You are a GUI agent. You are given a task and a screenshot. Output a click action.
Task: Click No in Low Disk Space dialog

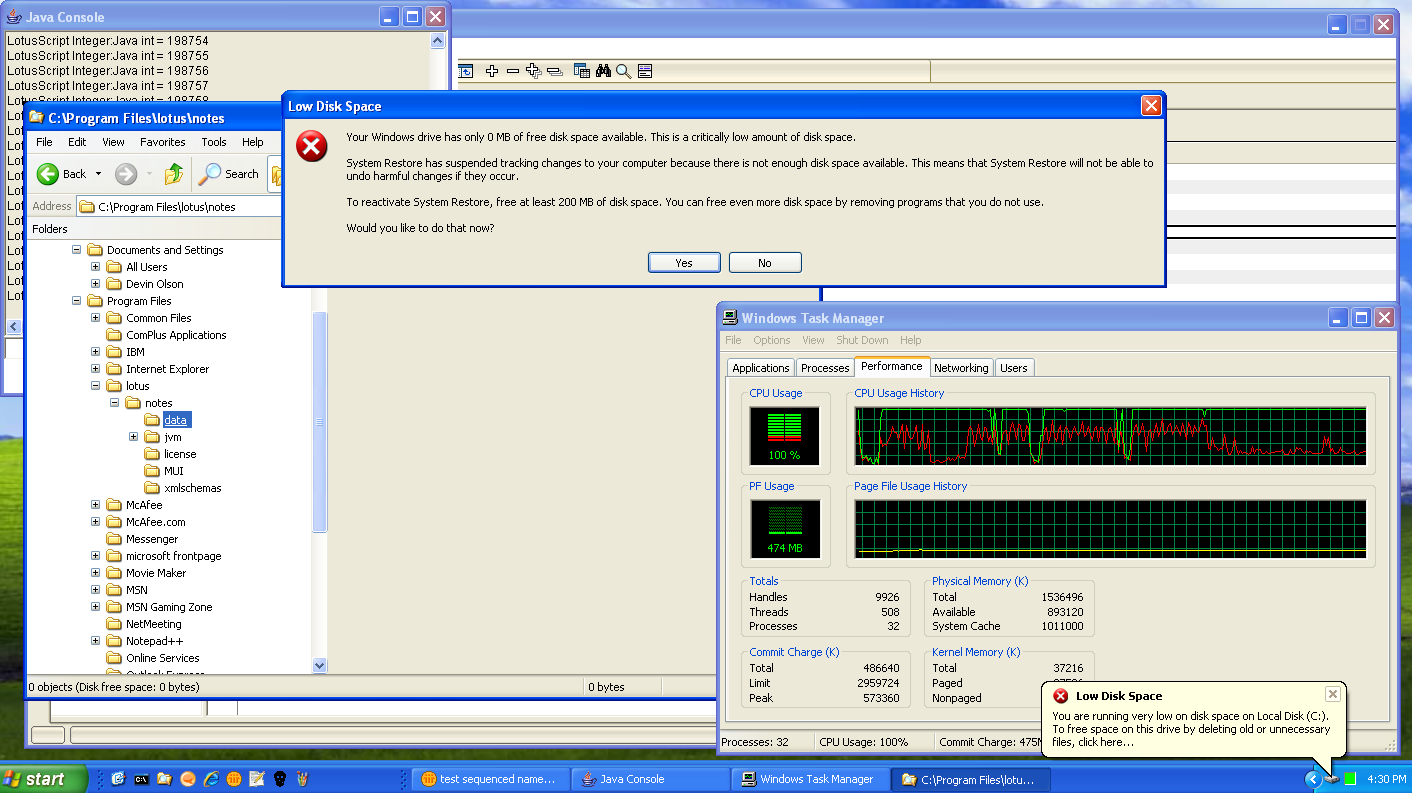coord(765,263)
